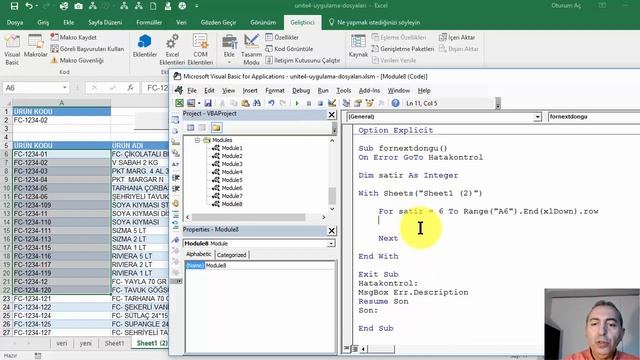Image resolution: width=640 pixels, height=360 pixels.
Task: Toggle Design Mode icon in VBA toolbar
Action: pyautogui.click(x=332, y=103)
